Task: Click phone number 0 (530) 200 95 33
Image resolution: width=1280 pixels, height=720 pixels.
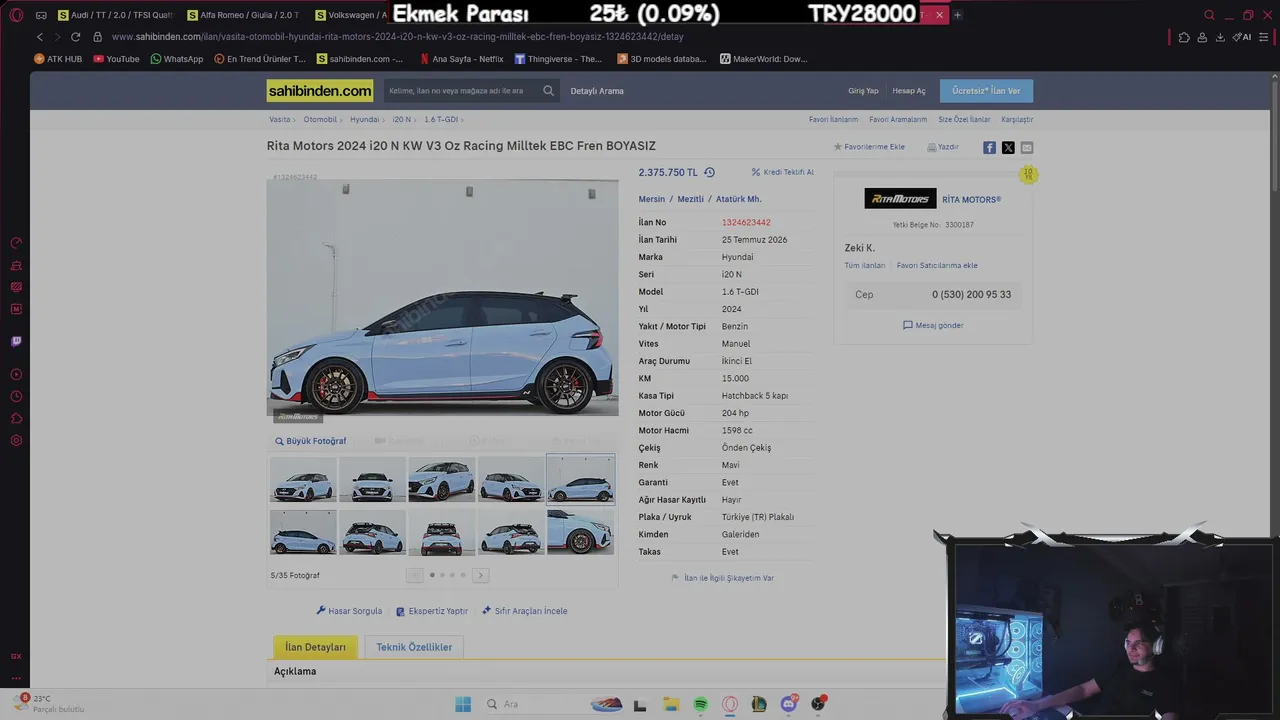Action: [971, 295]
